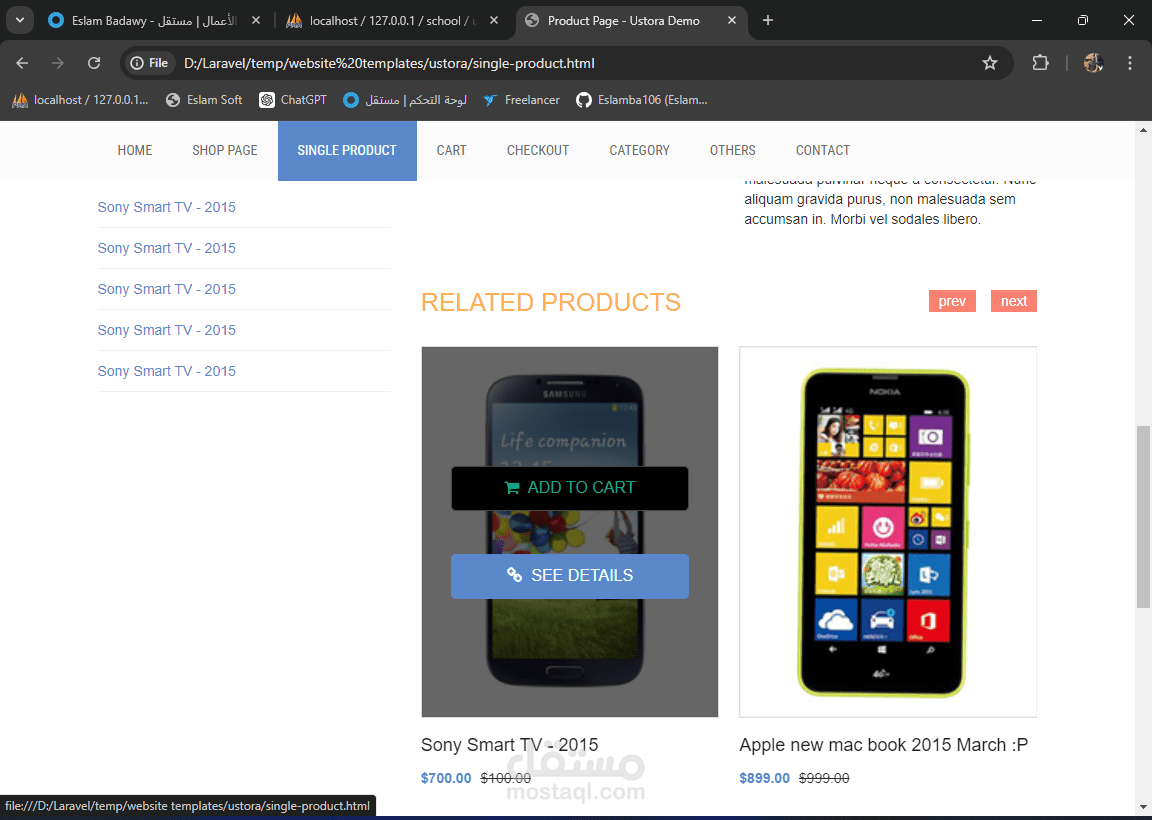
Task: Go to the HOME menu item
Action: [x=135, y=151]
